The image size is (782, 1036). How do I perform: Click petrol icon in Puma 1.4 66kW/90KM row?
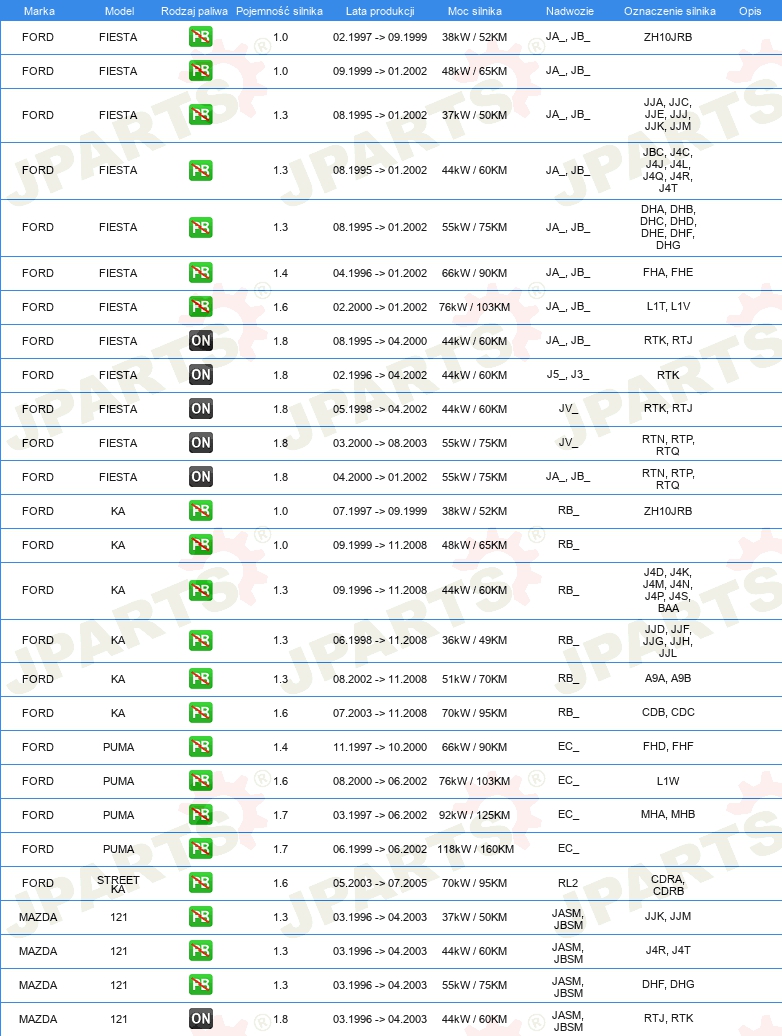coord(201,747)
